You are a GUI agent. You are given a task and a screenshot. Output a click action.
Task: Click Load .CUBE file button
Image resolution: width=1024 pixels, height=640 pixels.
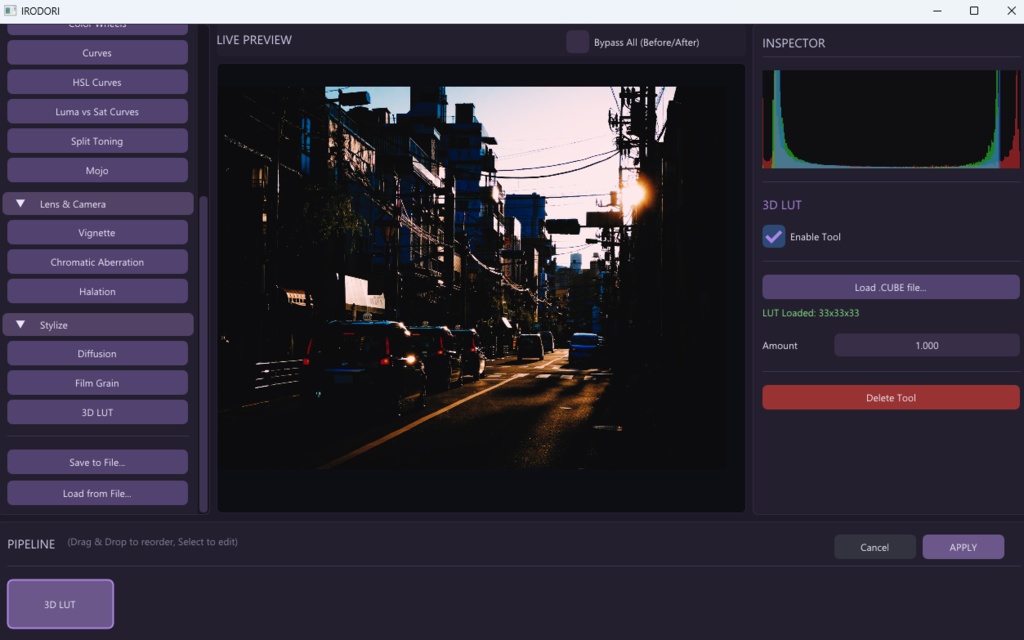coord(891,287)
